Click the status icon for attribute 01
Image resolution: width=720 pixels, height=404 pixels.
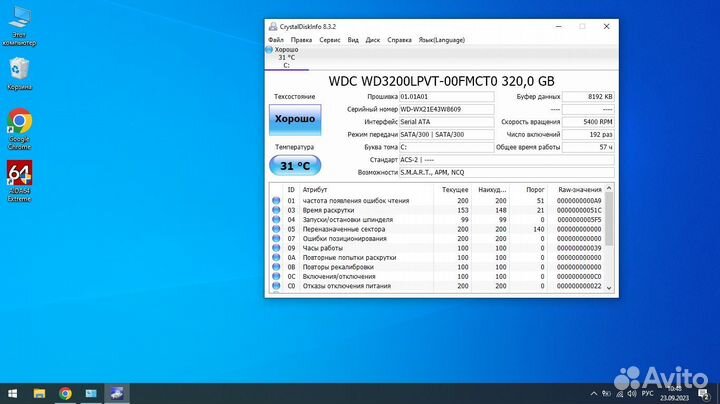click(x=276, y=201)
